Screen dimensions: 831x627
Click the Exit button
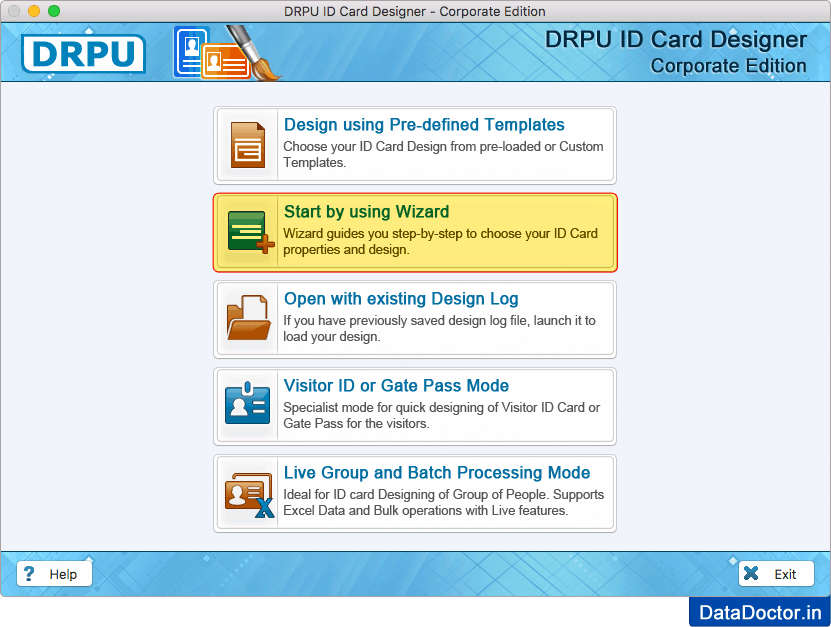click(x=776, y=573)
